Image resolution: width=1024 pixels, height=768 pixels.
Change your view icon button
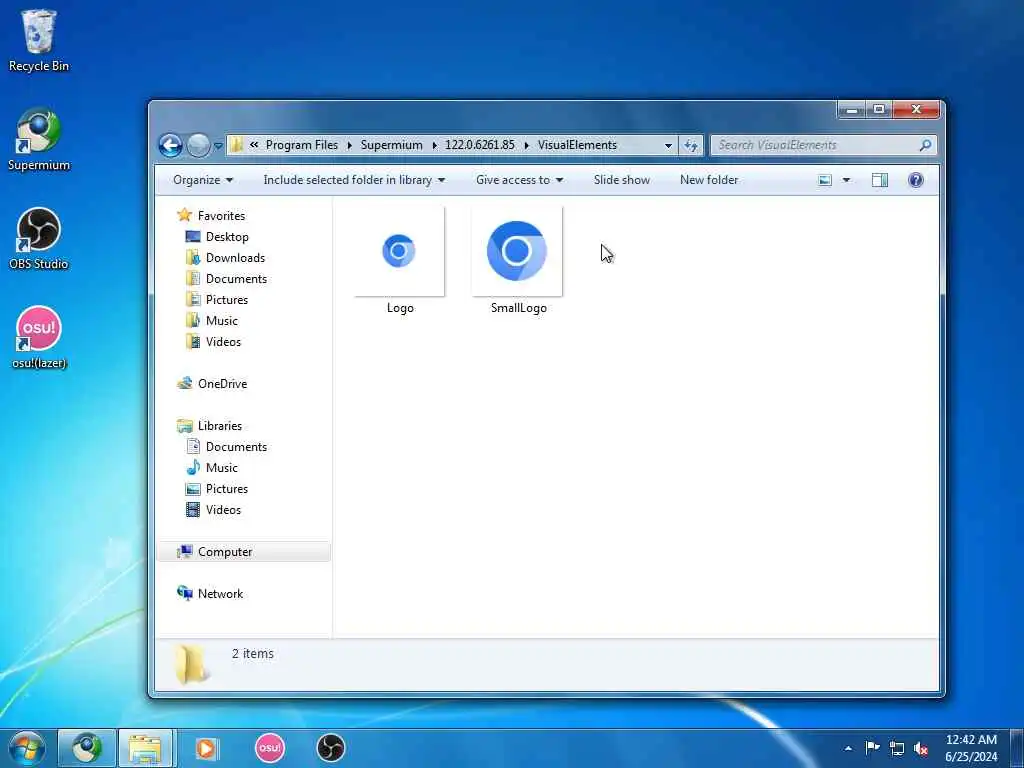click(x=825, y=180)
